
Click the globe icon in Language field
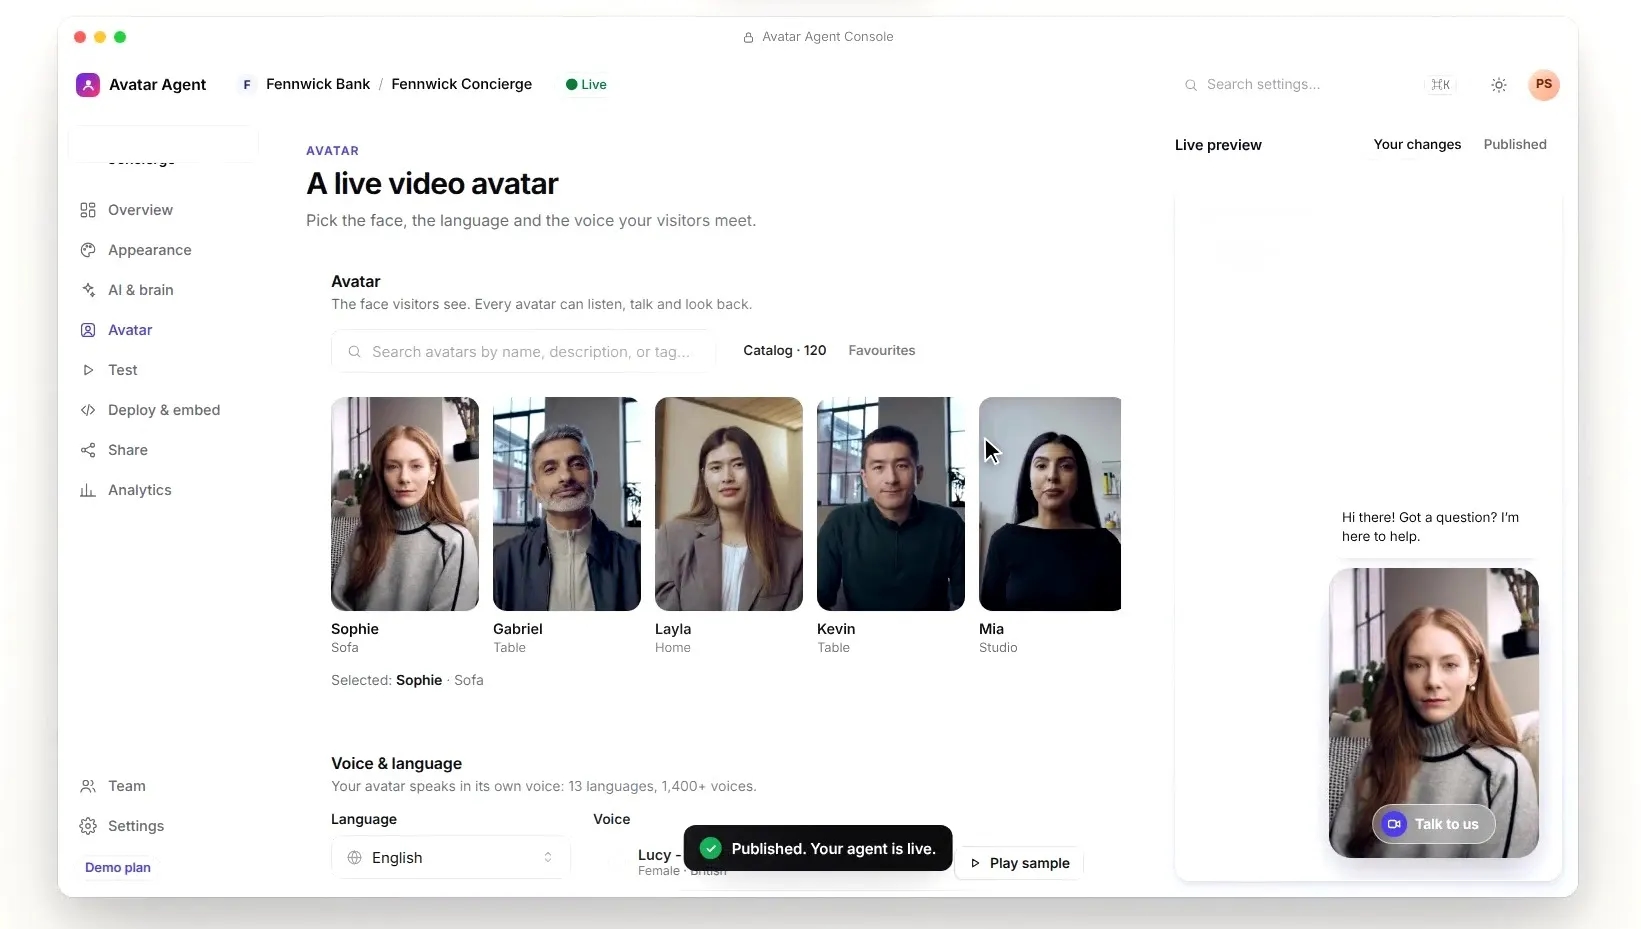[354, 858]
